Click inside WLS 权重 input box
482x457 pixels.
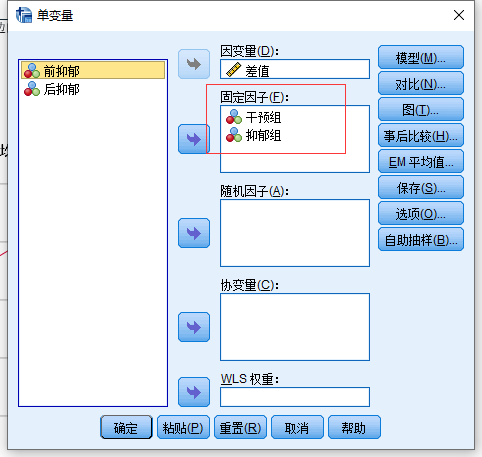[x=295, y=397]
